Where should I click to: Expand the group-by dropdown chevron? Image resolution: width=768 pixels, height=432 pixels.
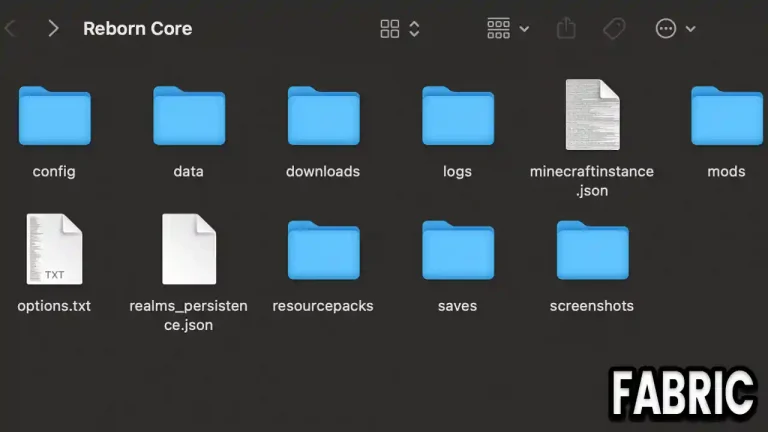pyautogui.click(x=524, y=29)
